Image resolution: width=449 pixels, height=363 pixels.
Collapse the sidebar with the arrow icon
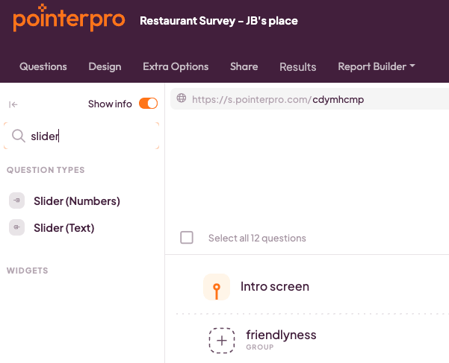(13, 105)
